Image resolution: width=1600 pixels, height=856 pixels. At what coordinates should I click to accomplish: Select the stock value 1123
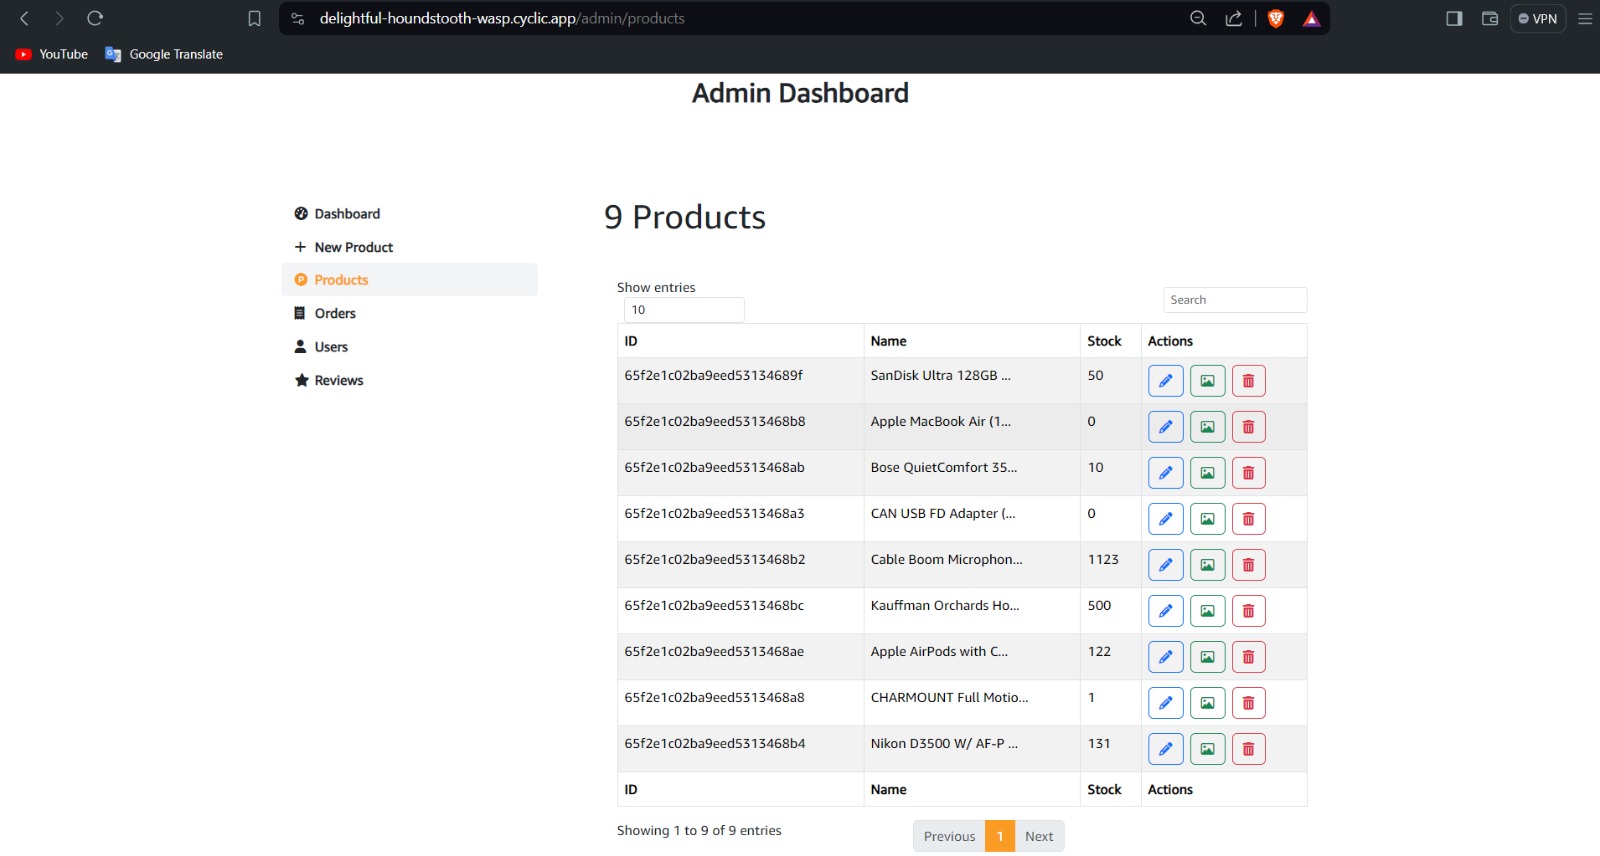[1103, 559]
